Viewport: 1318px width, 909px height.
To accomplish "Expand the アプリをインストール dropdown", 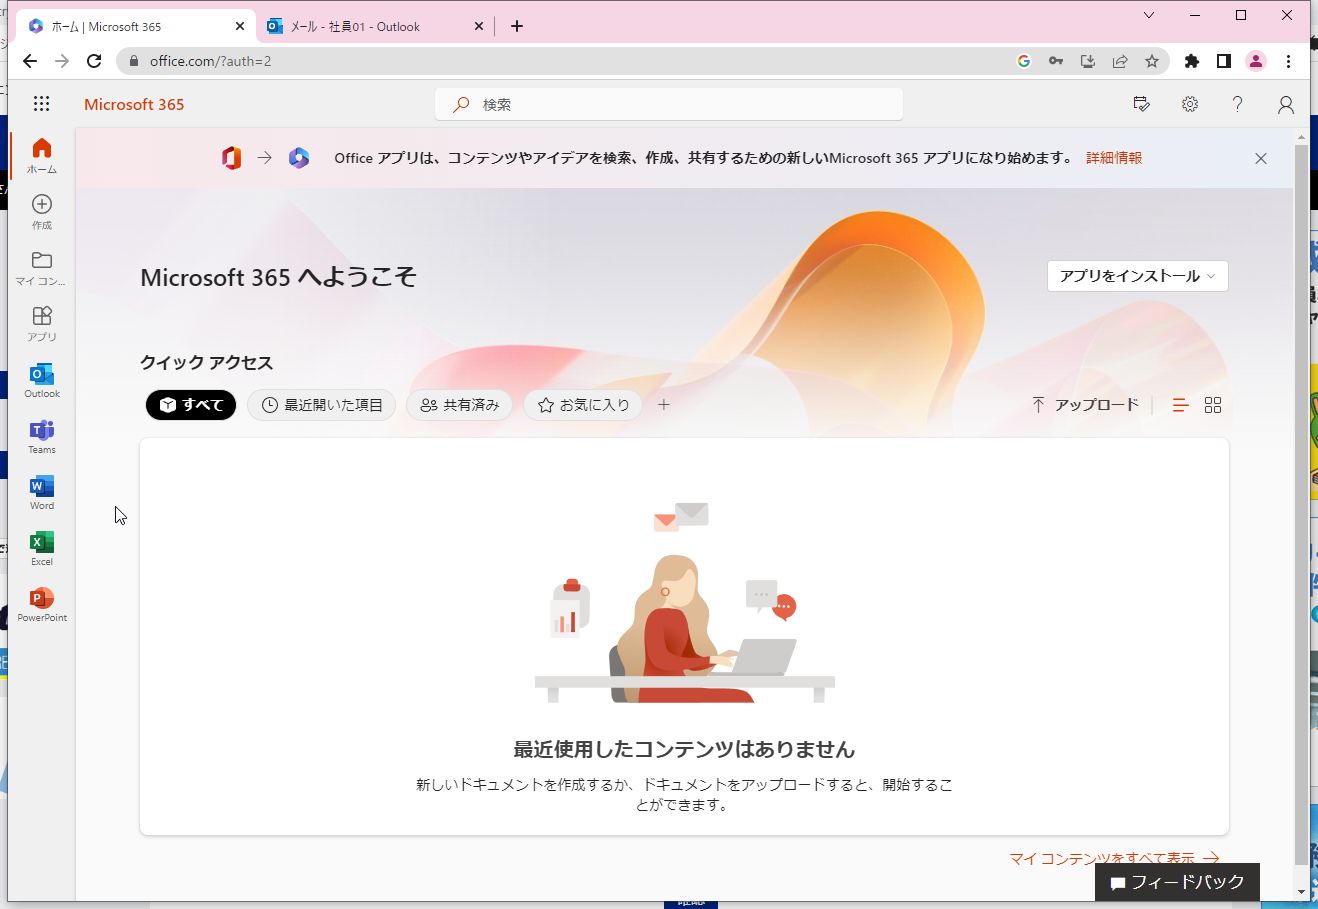I will [x=1138, y=276].
